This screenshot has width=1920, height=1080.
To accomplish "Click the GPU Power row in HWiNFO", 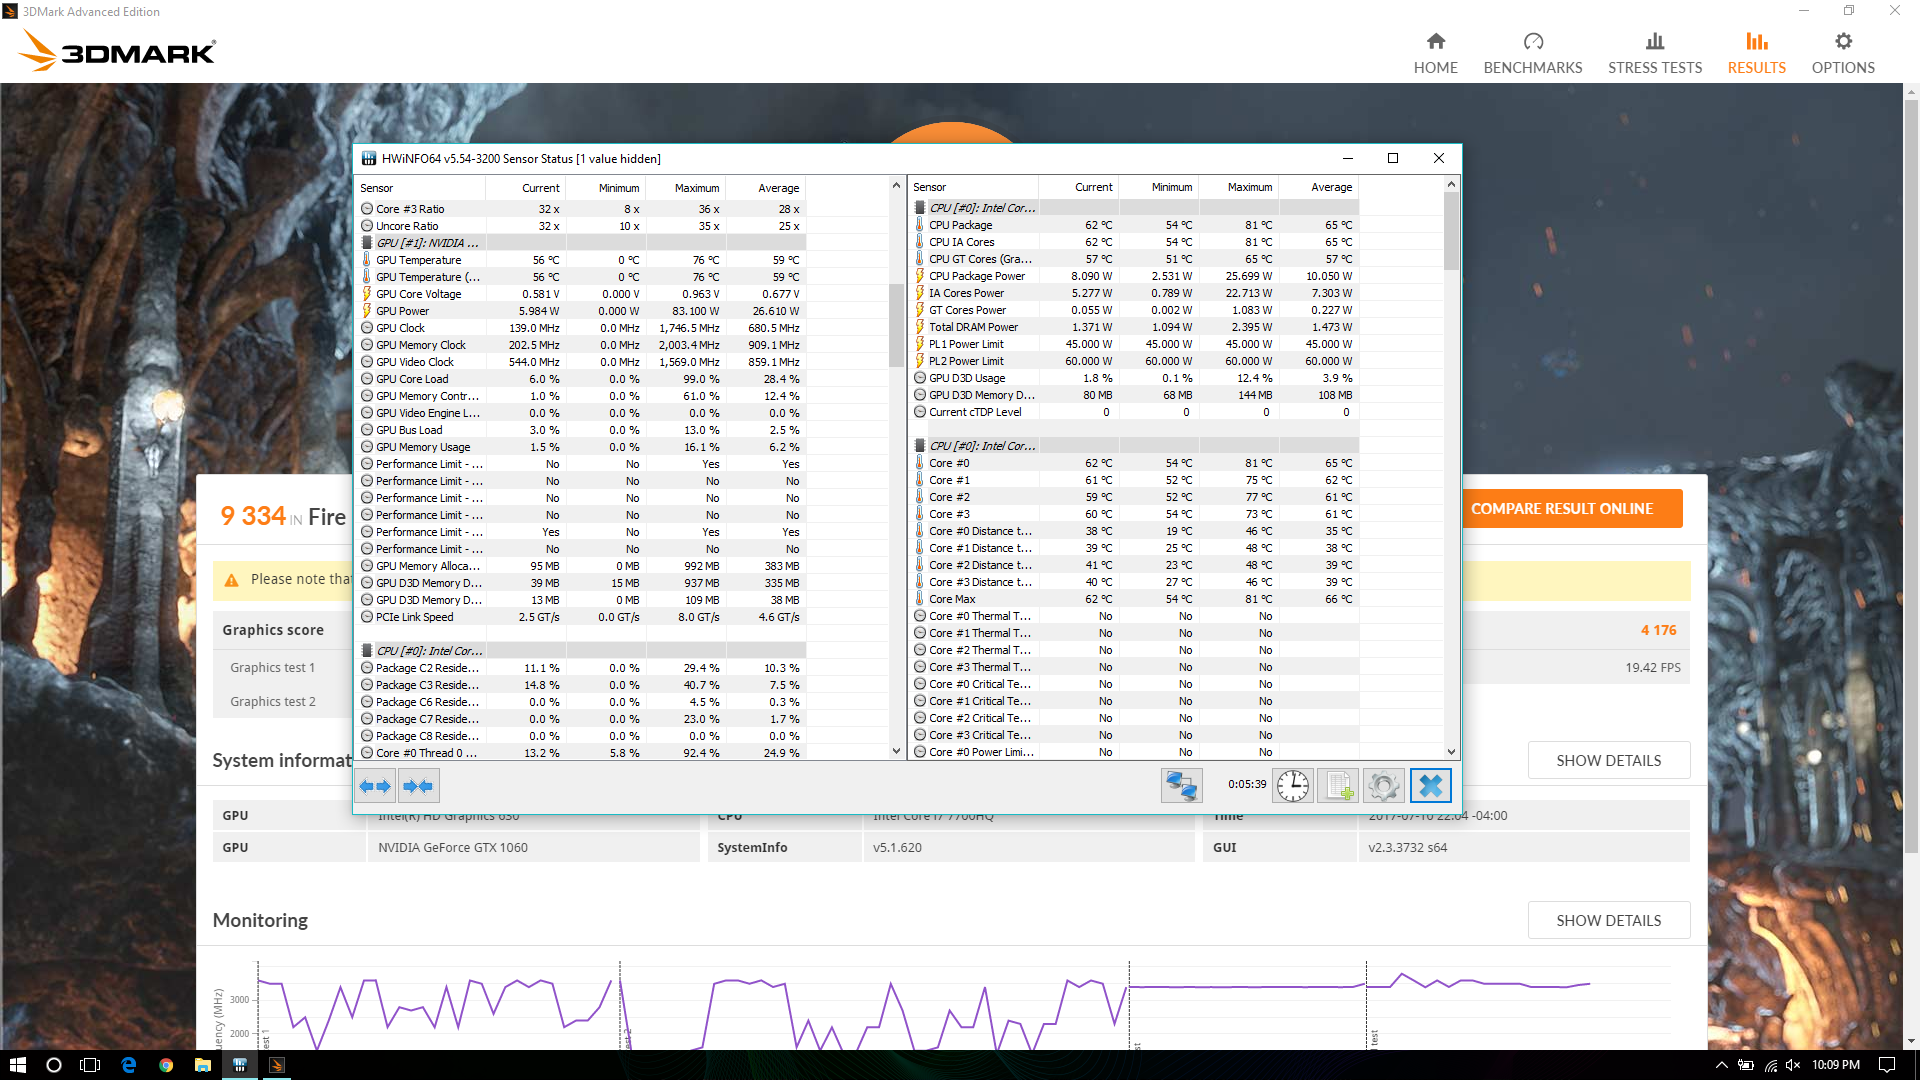I will (582, 311).
